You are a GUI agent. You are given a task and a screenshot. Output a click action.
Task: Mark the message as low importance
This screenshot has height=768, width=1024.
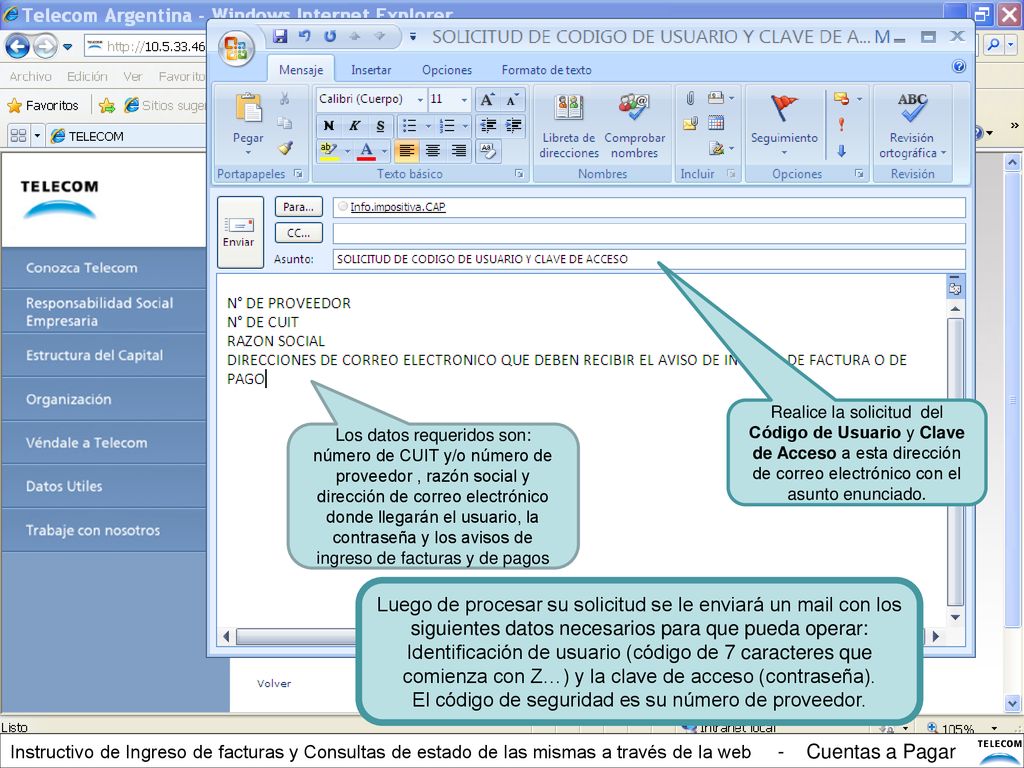[x=841, y=150]
